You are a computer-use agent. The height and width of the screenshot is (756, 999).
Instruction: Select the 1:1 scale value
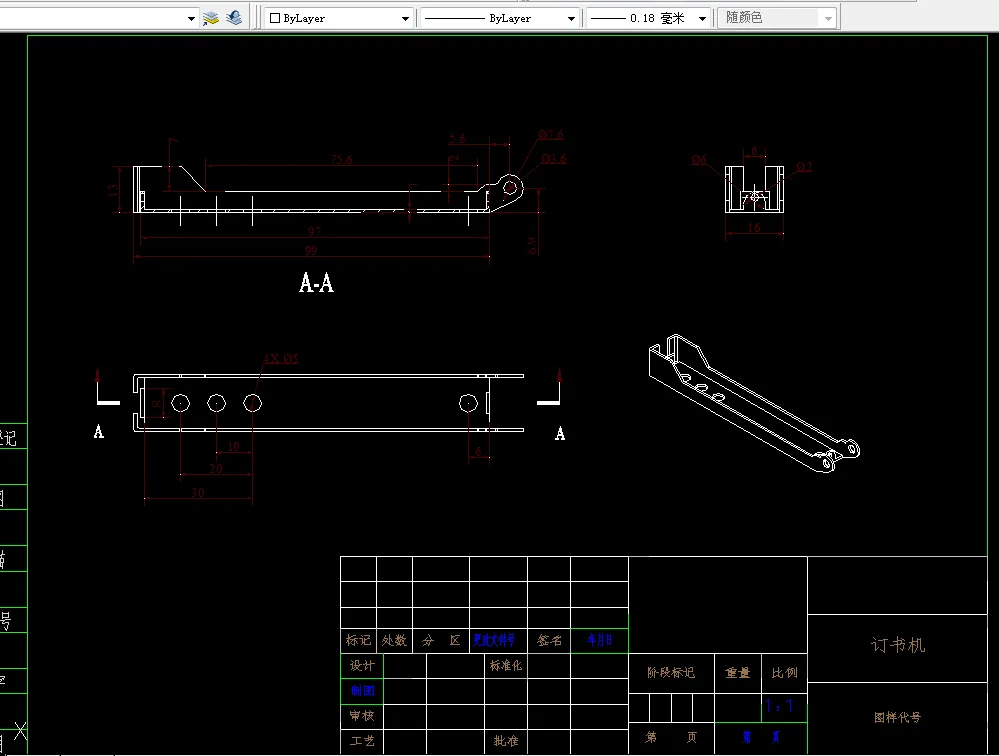pos(779,706)
